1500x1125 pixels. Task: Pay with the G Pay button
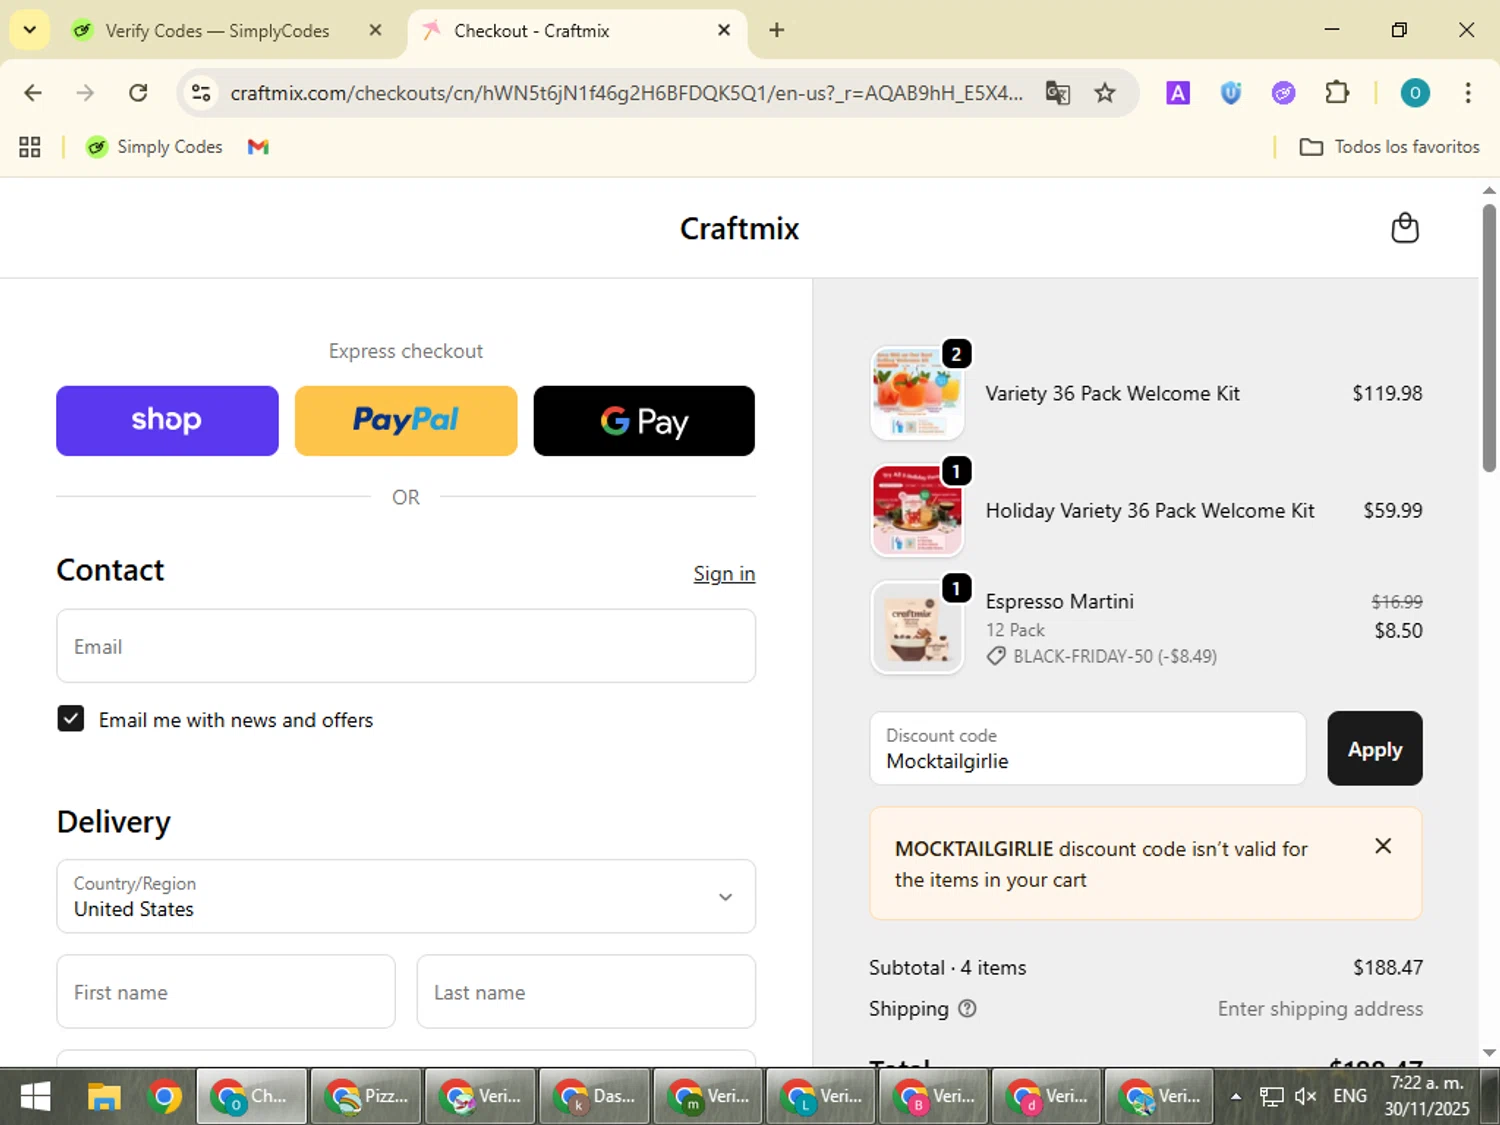point(644,421)
